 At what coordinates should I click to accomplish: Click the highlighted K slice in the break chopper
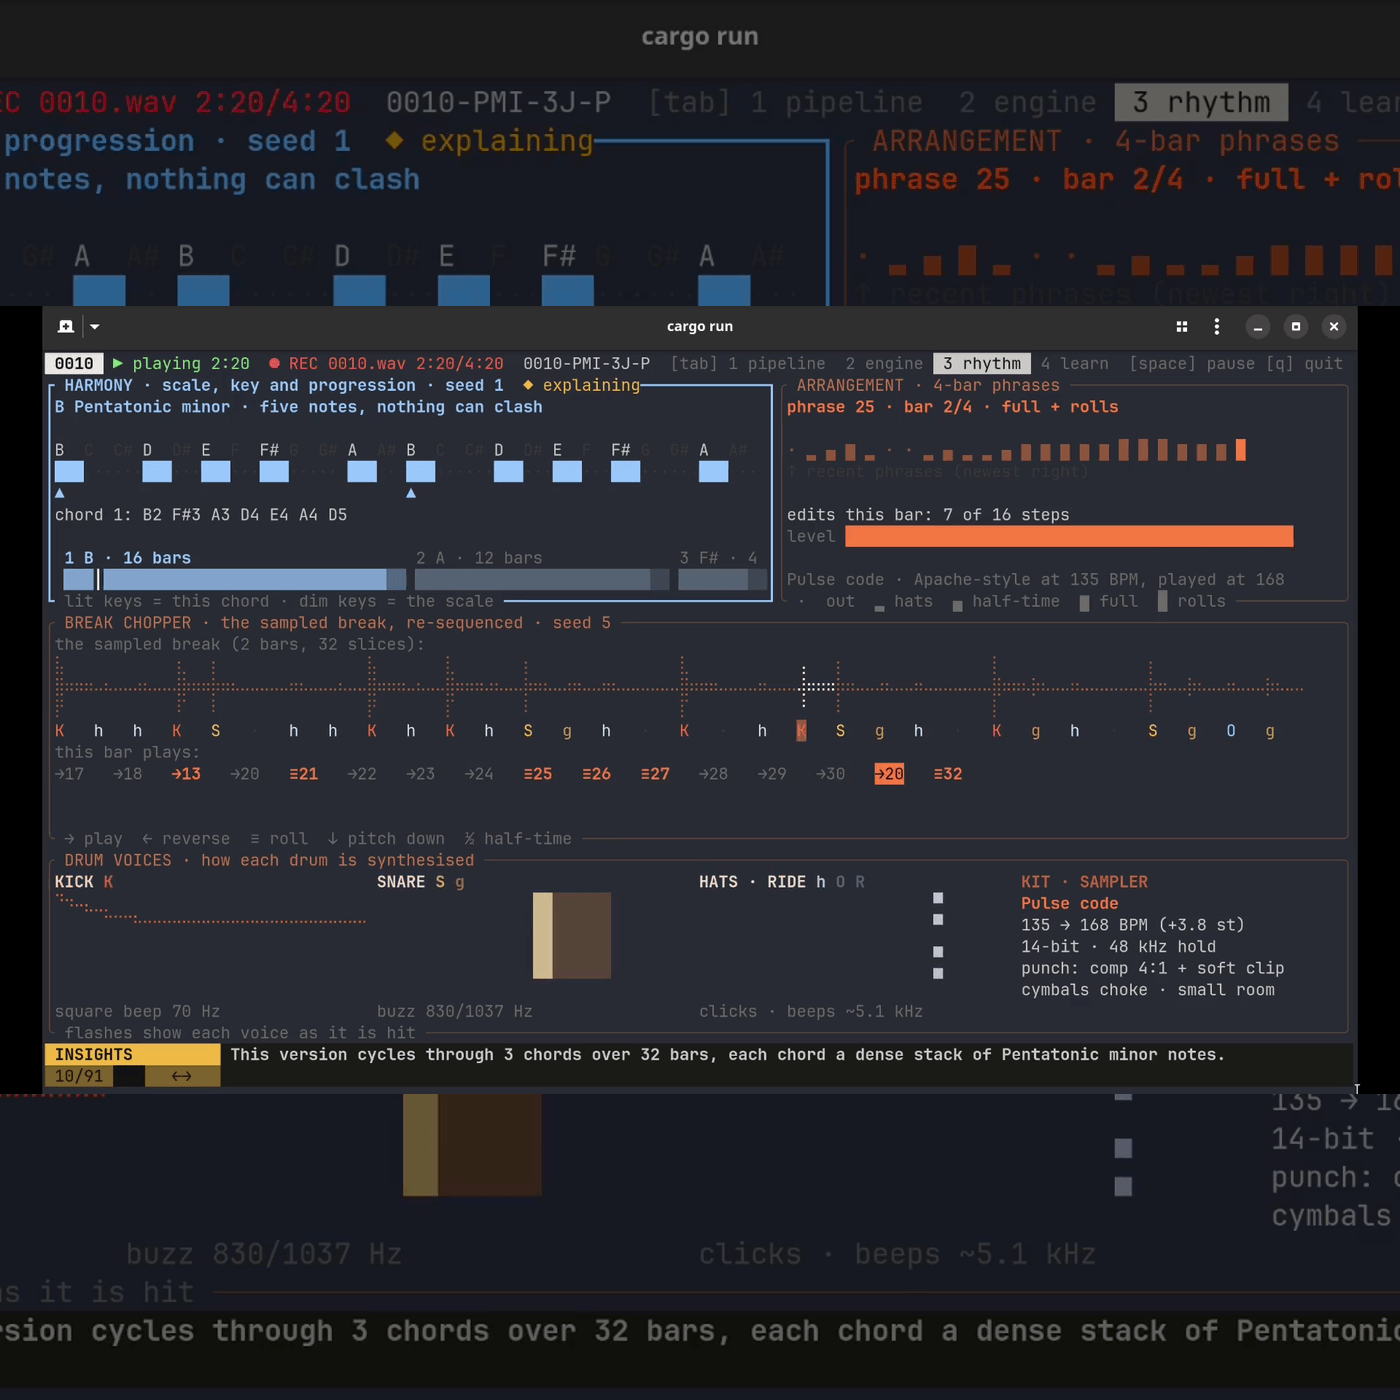point(801,731)
